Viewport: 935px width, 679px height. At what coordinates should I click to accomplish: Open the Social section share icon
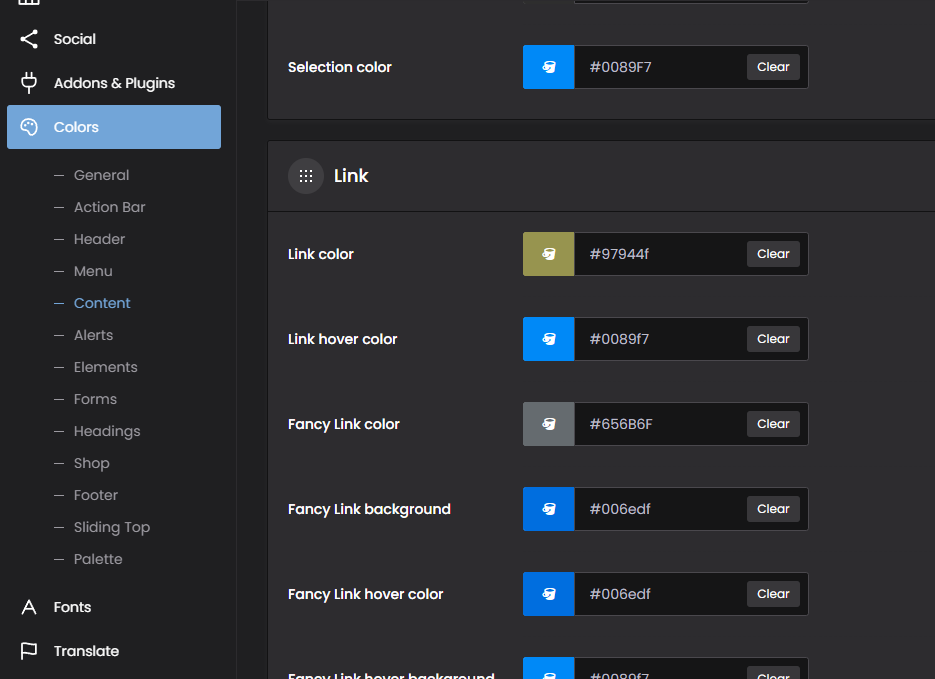(x=29, y=39)
